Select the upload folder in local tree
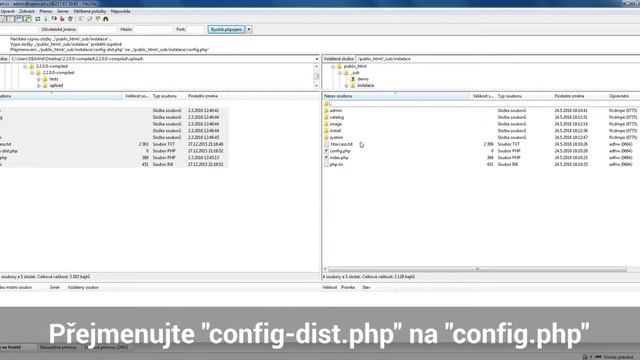The width and height of the screenshot is (640, 360). tap(56, 86)
